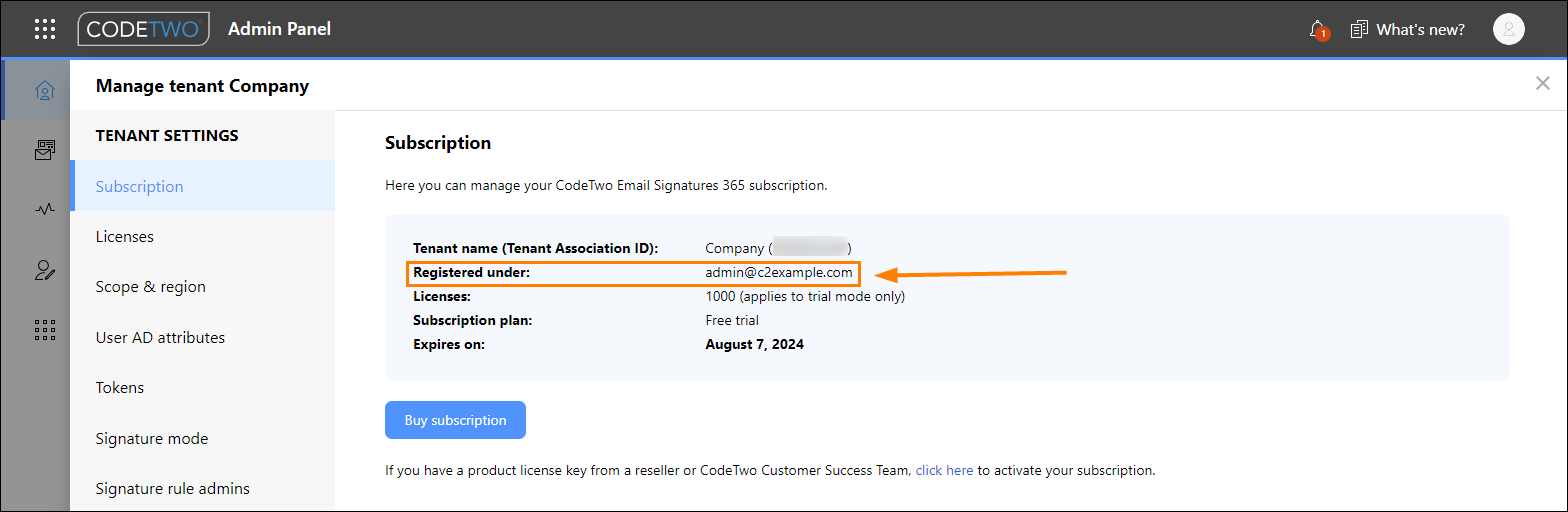Click the 'August 7, 2024' expiry date
1568x512 pixels.
pos(755,345)
